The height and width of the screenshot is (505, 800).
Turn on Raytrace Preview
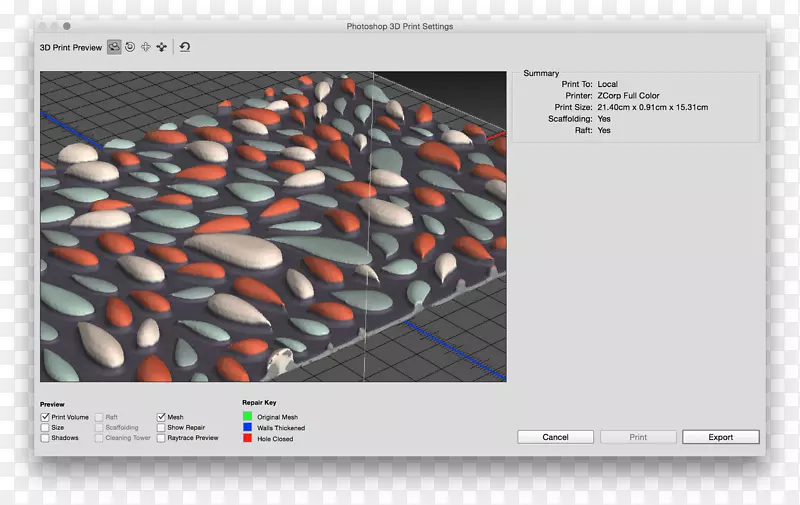pyautogui.click(x=162, y=438)
